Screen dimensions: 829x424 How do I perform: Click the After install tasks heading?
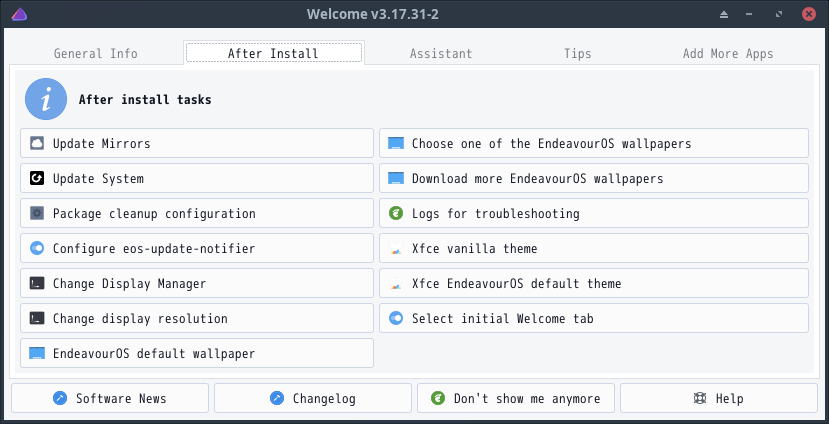(x=145, y=99)
